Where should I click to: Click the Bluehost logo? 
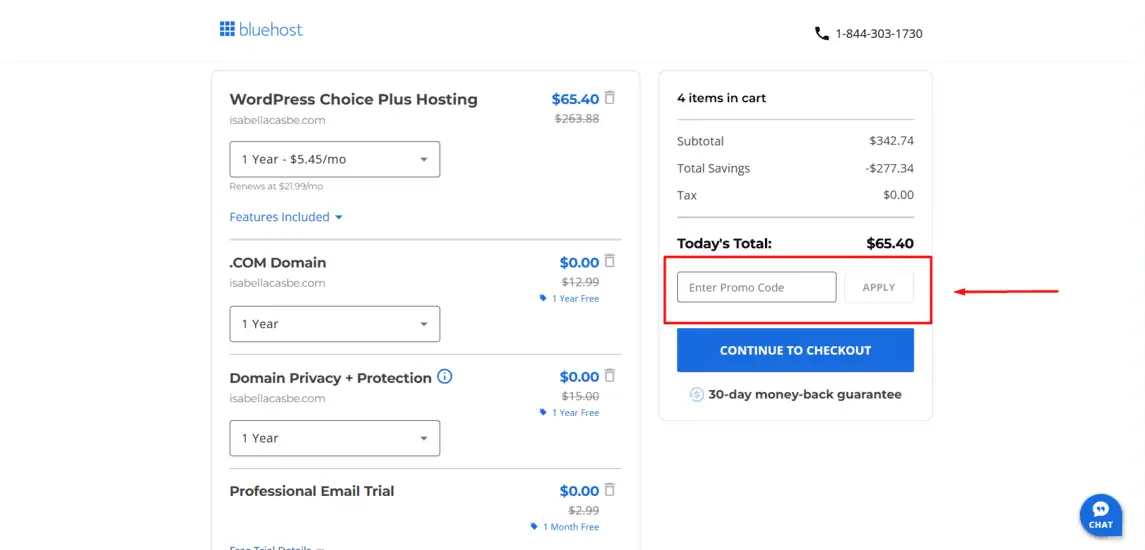click(x=261, y=29)
